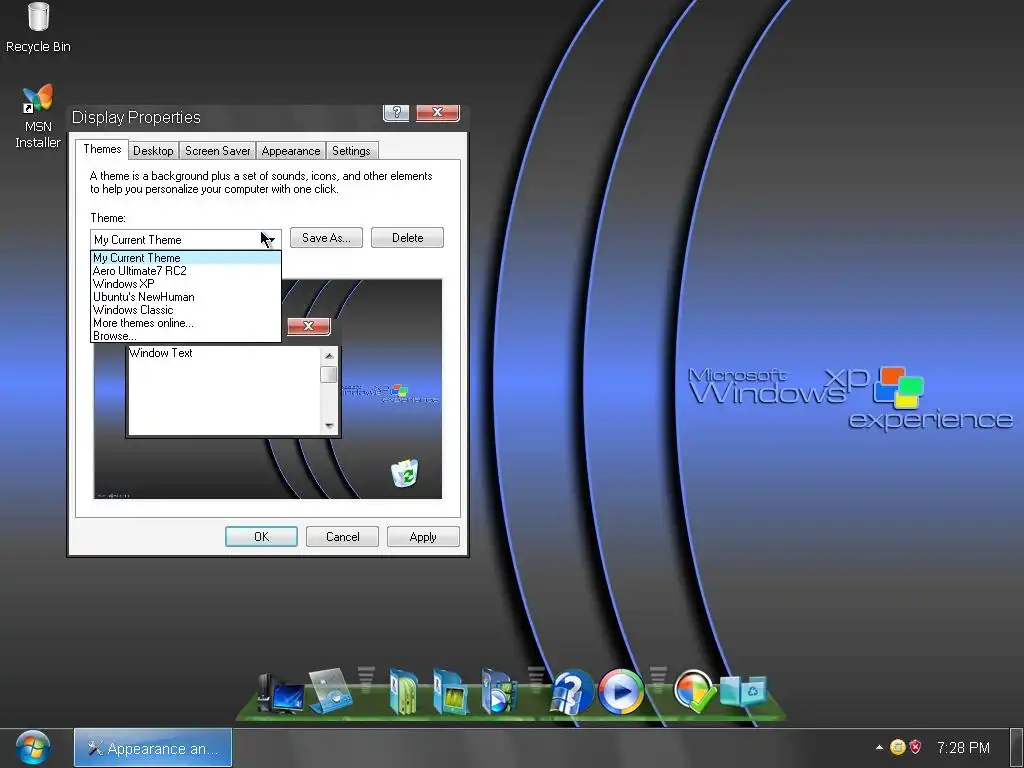Launch the MSN Installer shortcut
The height and width of the screenshot is (768, 1024).
pyautogui.click(x=37, y=116)
